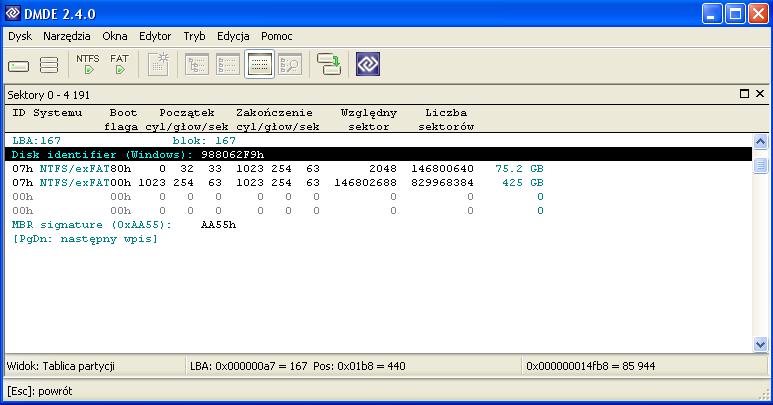Open the Edytor menu
This screenshot has width=773, height=405.
click(155, 36)
